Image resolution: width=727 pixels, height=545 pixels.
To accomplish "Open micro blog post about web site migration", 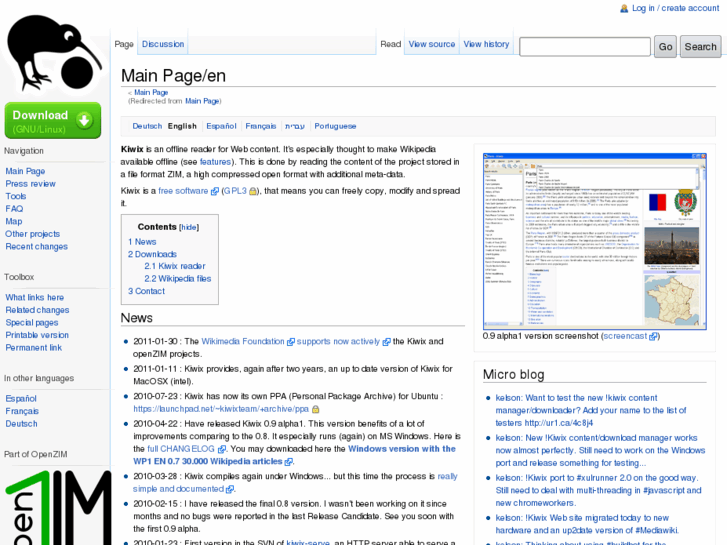I will click(x=587, y=524).
